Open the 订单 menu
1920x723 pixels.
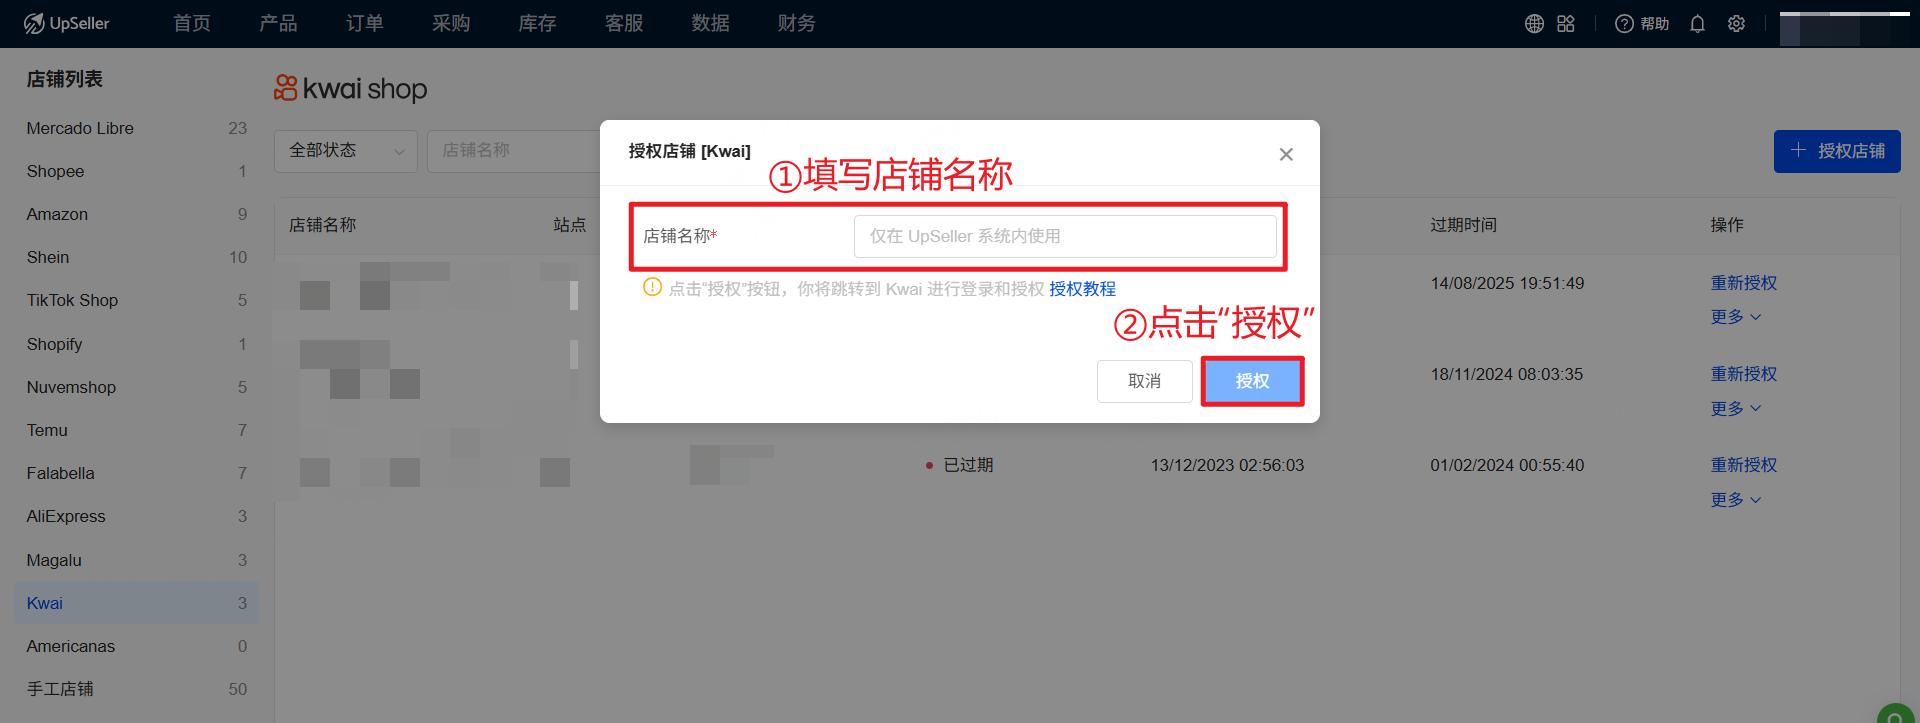[364, 23]
